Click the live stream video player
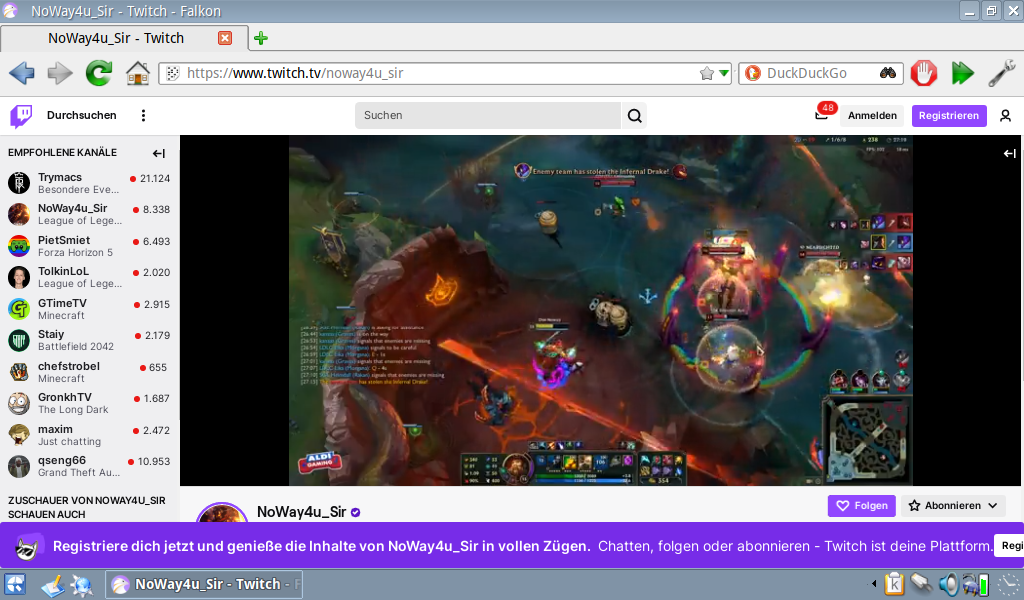The height and width of the screenshot is (600, 1024). point(600,310)
